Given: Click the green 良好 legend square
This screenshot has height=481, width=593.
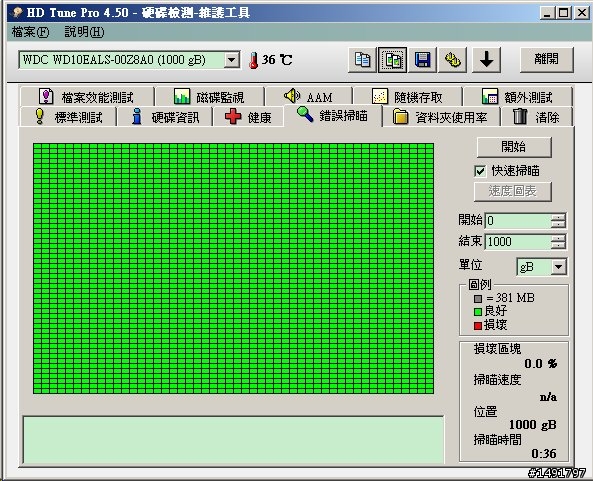Looking at the screenshot, I should (x=478, y=312).
